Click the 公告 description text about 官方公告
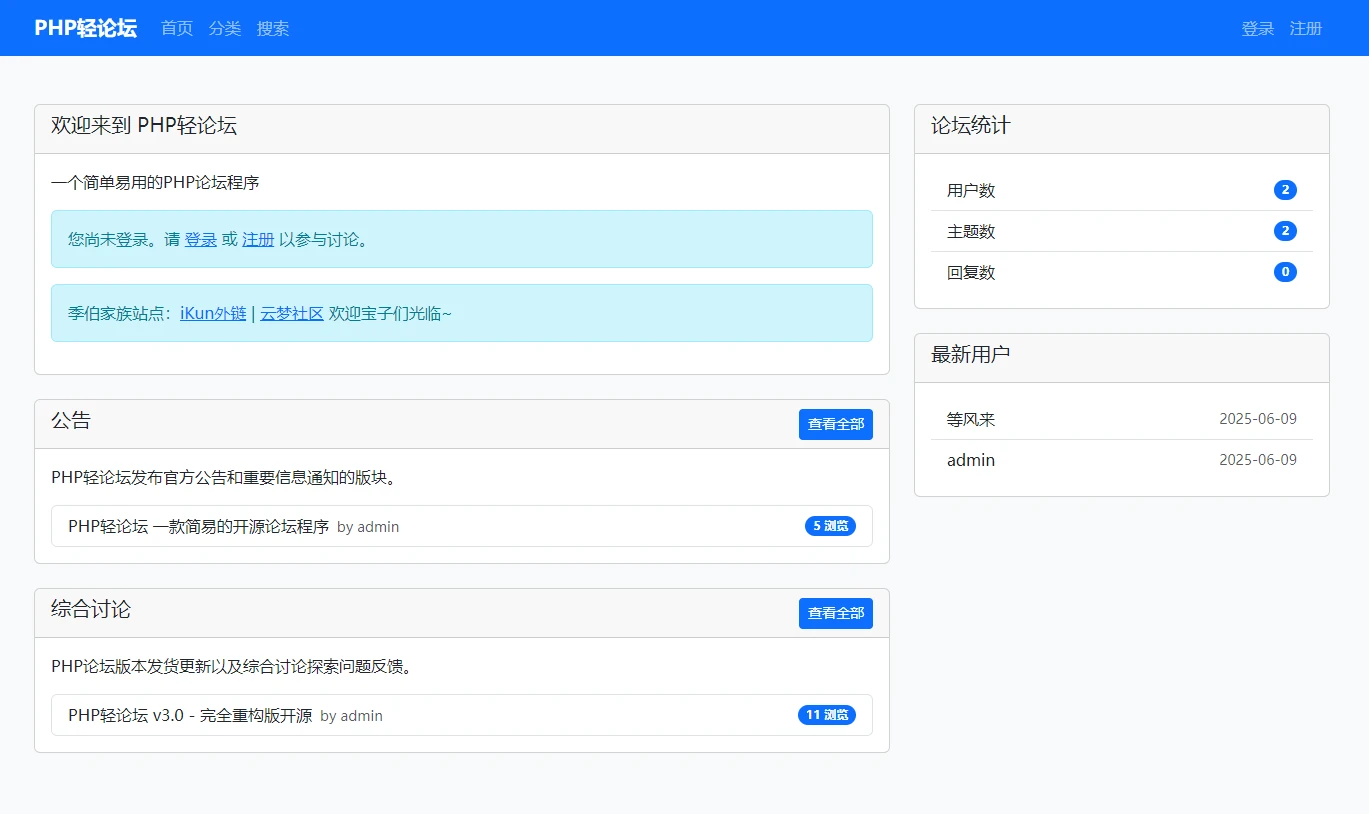The height and width of the screenshot is (814, 1369). coord(226,478)
